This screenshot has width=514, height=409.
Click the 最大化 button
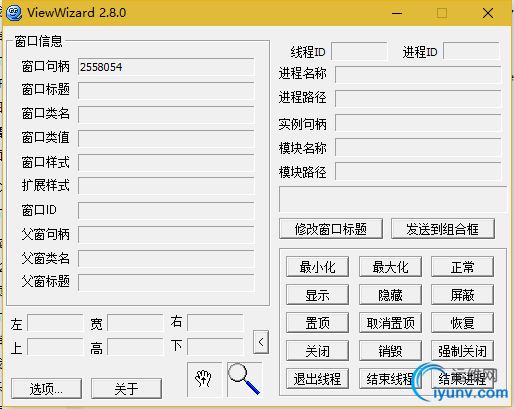click(x=390, y=267)
